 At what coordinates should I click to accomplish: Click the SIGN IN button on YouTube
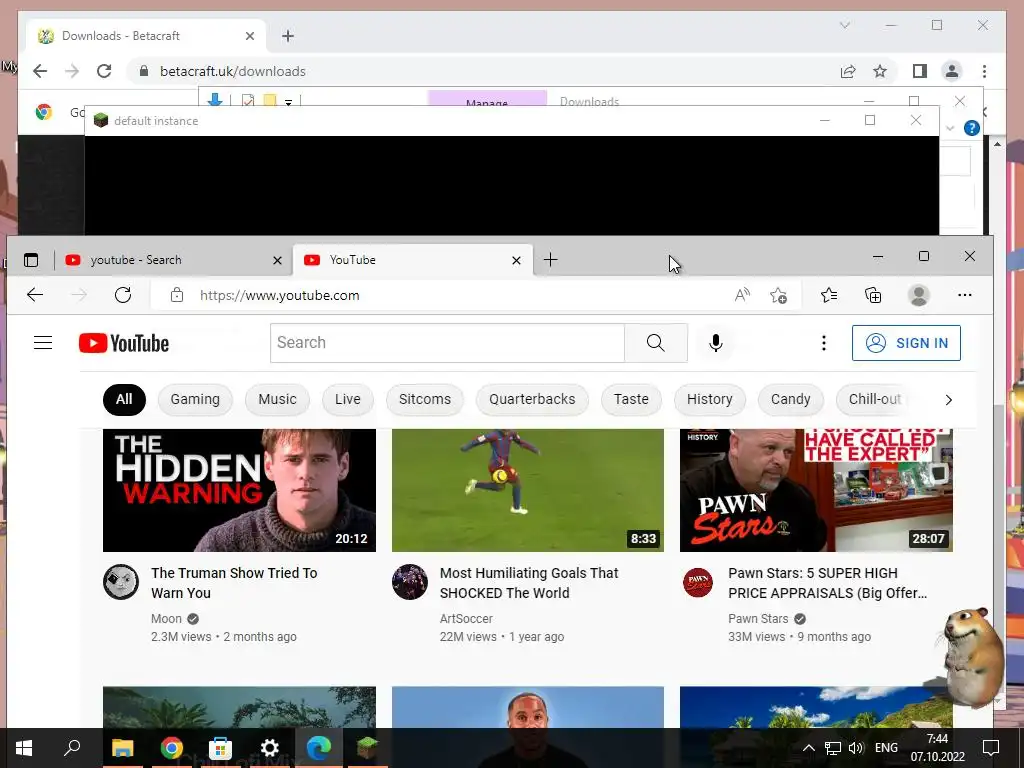[906, 343]
